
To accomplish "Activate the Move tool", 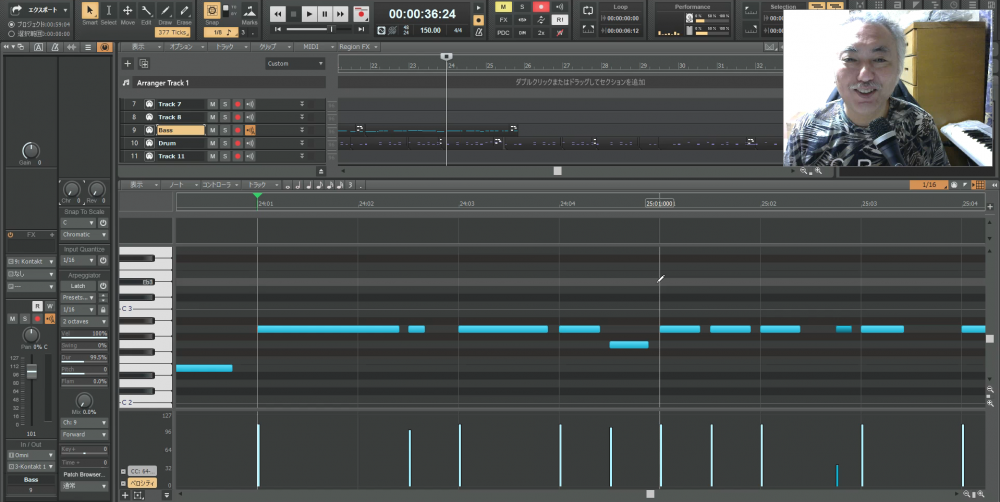I will (127, 12).
